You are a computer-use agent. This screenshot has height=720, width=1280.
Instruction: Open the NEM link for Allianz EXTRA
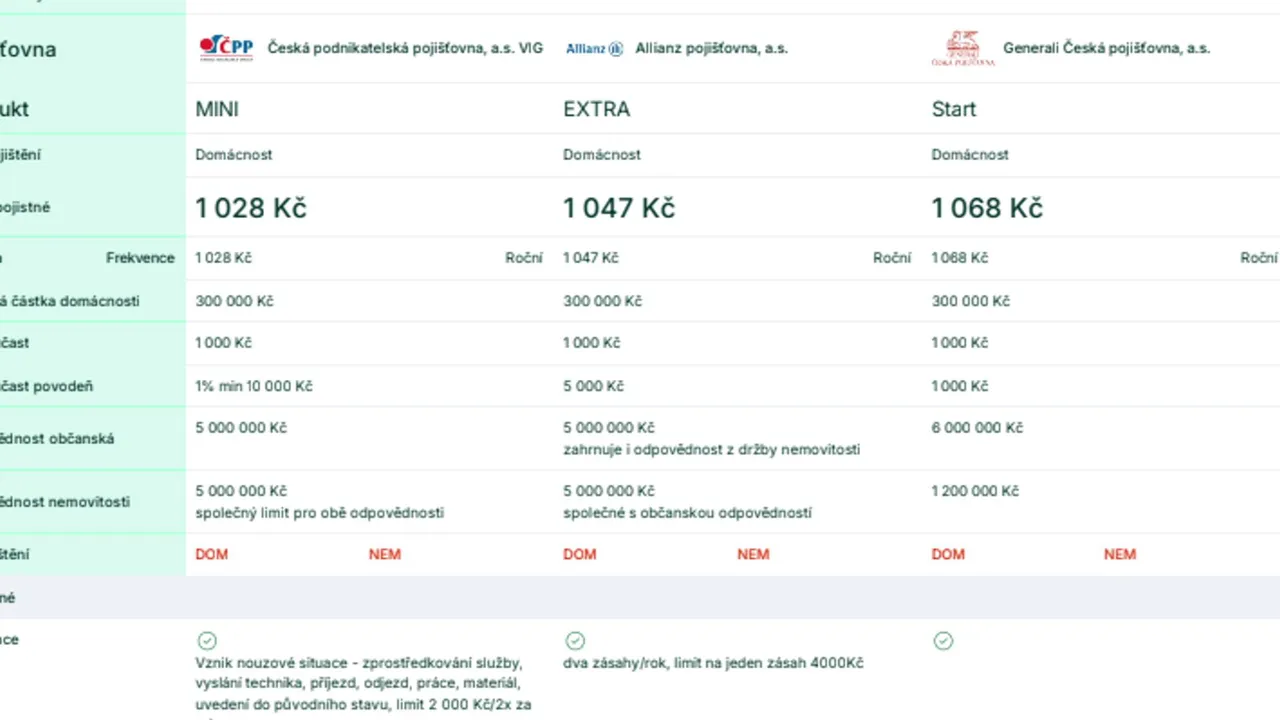[x=753, y=554]
